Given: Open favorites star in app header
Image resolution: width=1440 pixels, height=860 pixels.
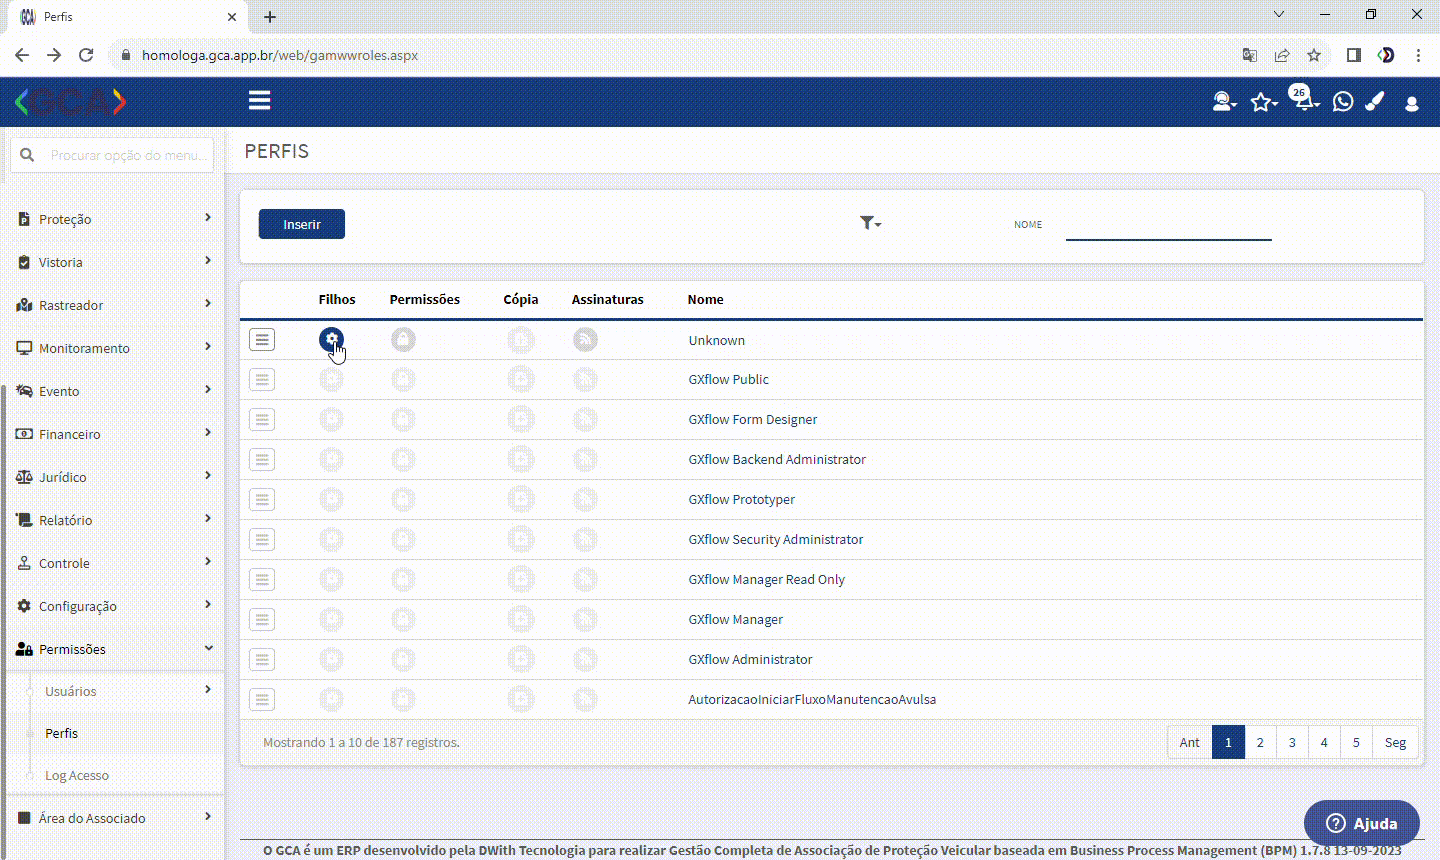Looking at the screenshot, I should coord(1263,102).
